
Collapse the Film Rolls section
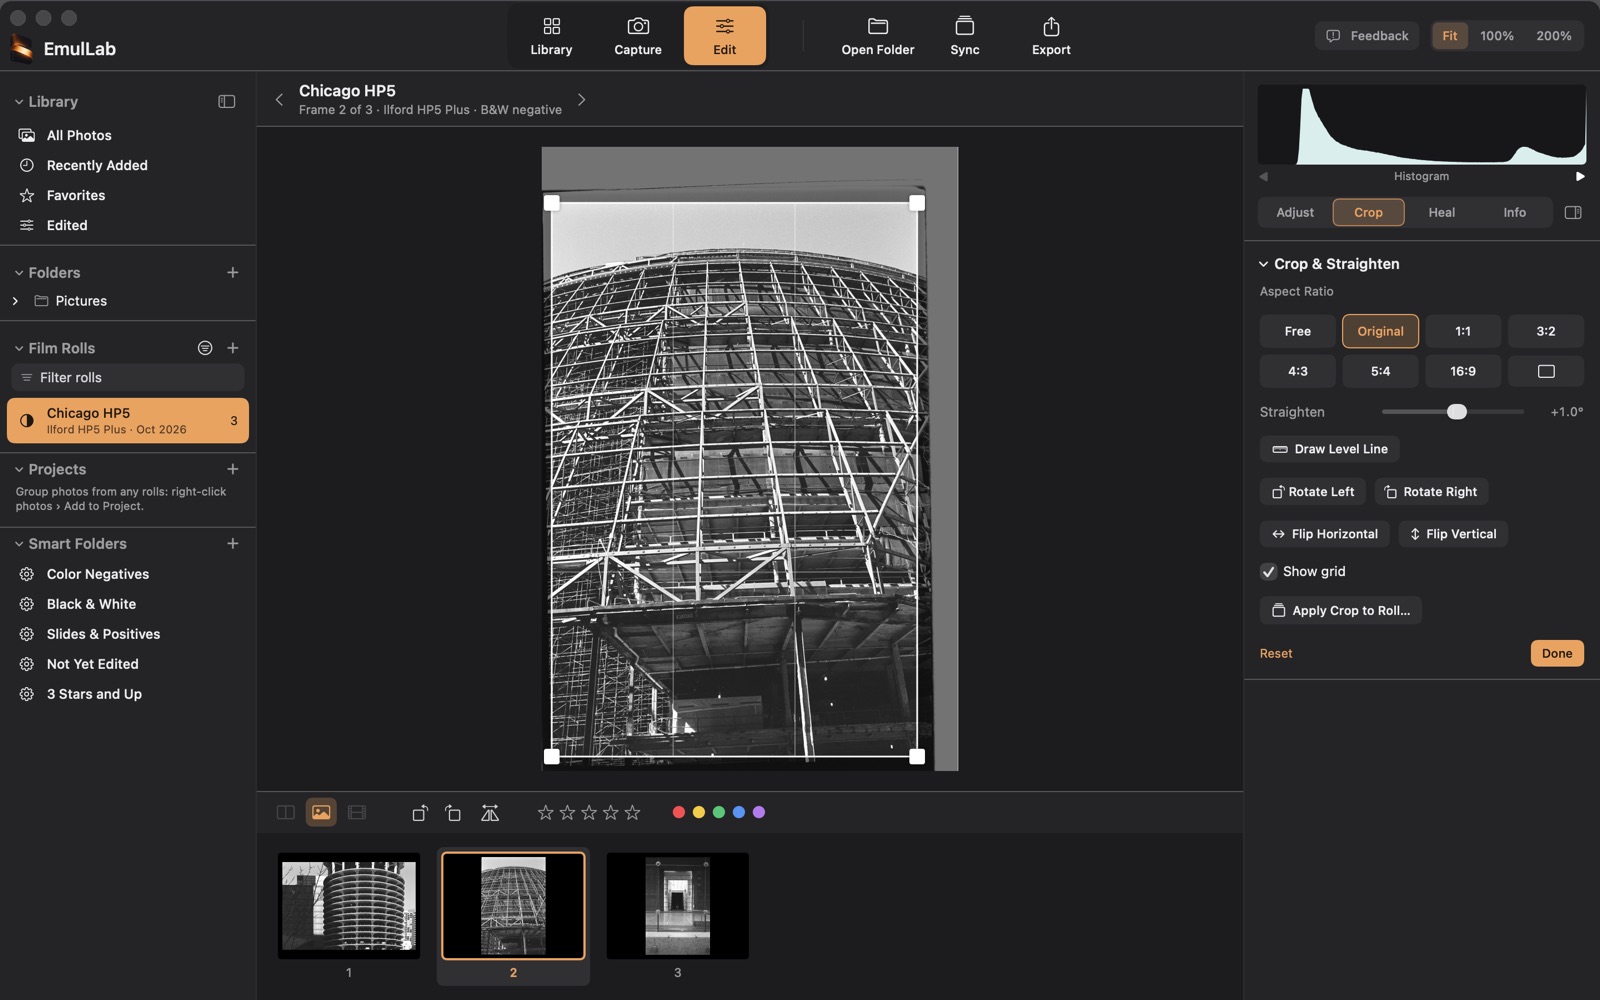18,348
